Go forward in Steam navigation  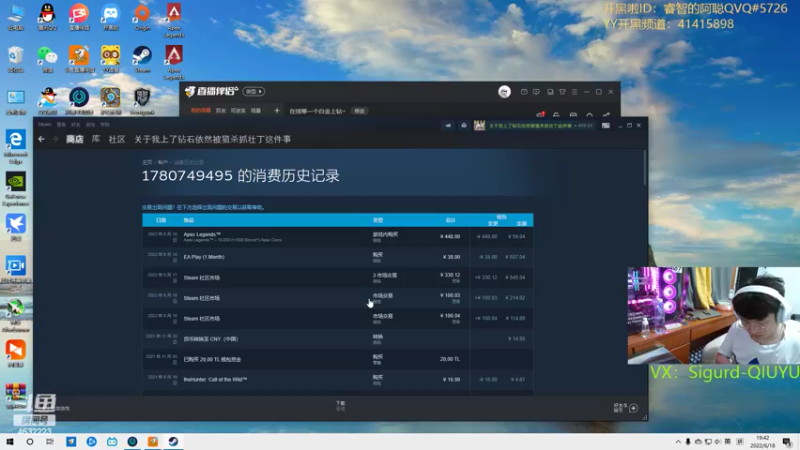[55, 139]
